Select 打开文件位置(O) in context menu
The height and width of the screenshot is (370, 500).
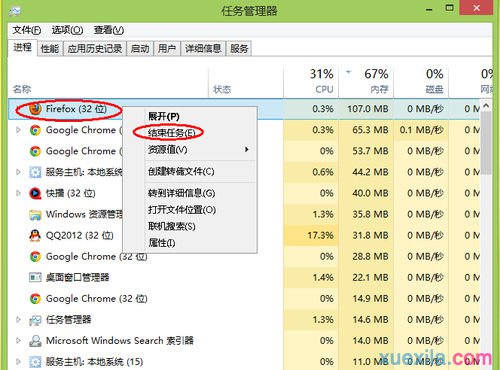182,210
